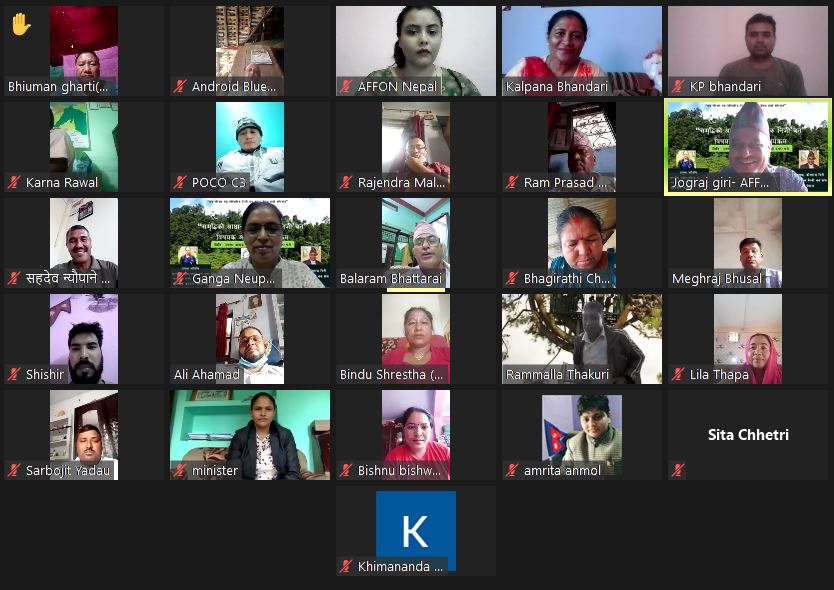Click the minister participant name label

click(215, 470)
